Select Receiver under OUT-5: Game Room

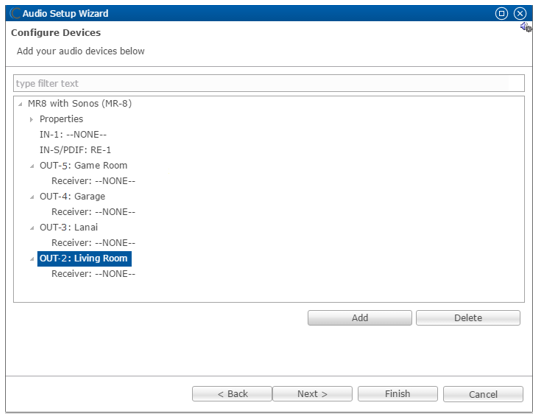click(x=93, y=181)
